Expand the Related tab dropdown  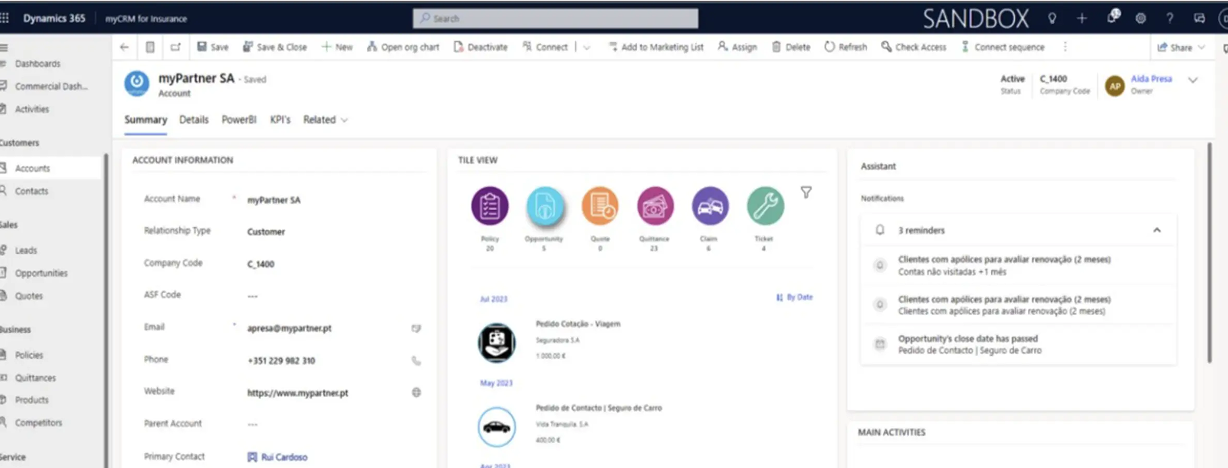tap(326, 120)
